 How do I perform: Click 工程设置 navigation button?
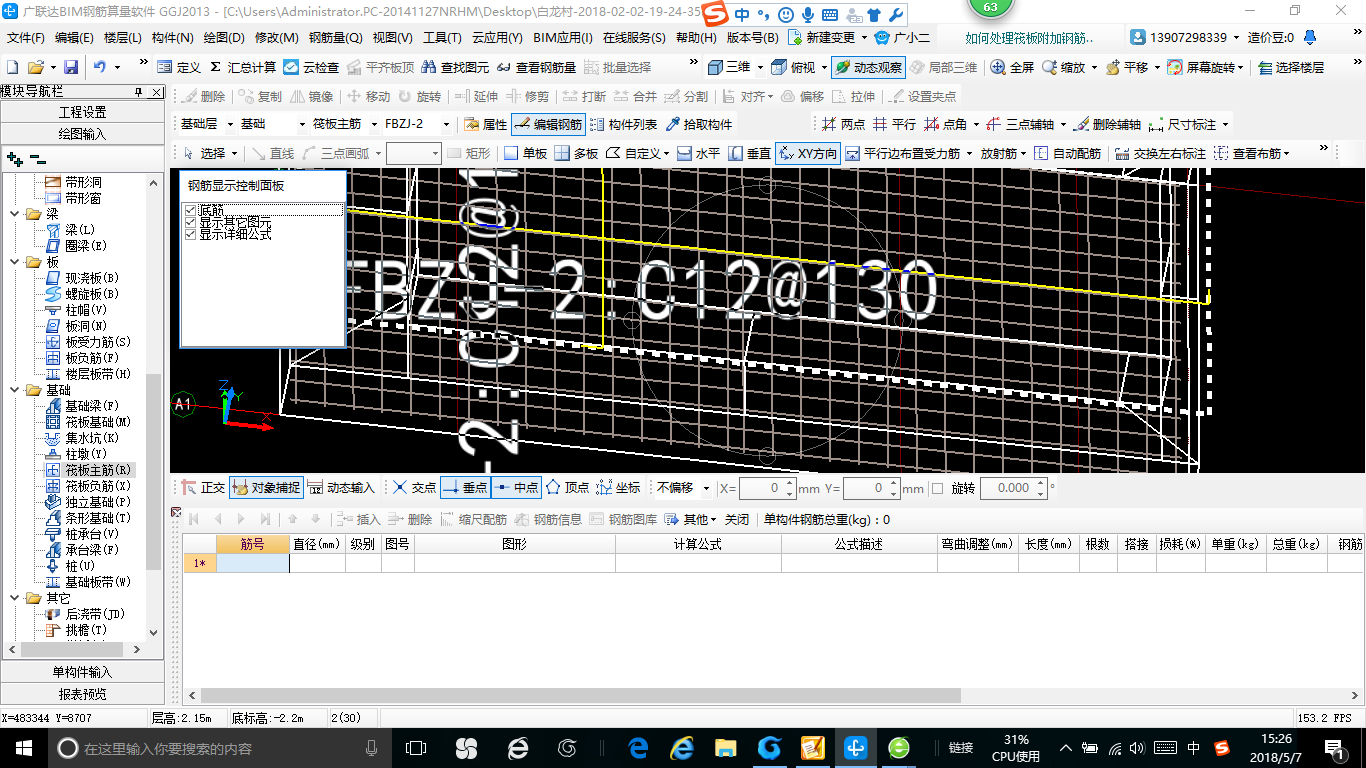click(82, 112)
